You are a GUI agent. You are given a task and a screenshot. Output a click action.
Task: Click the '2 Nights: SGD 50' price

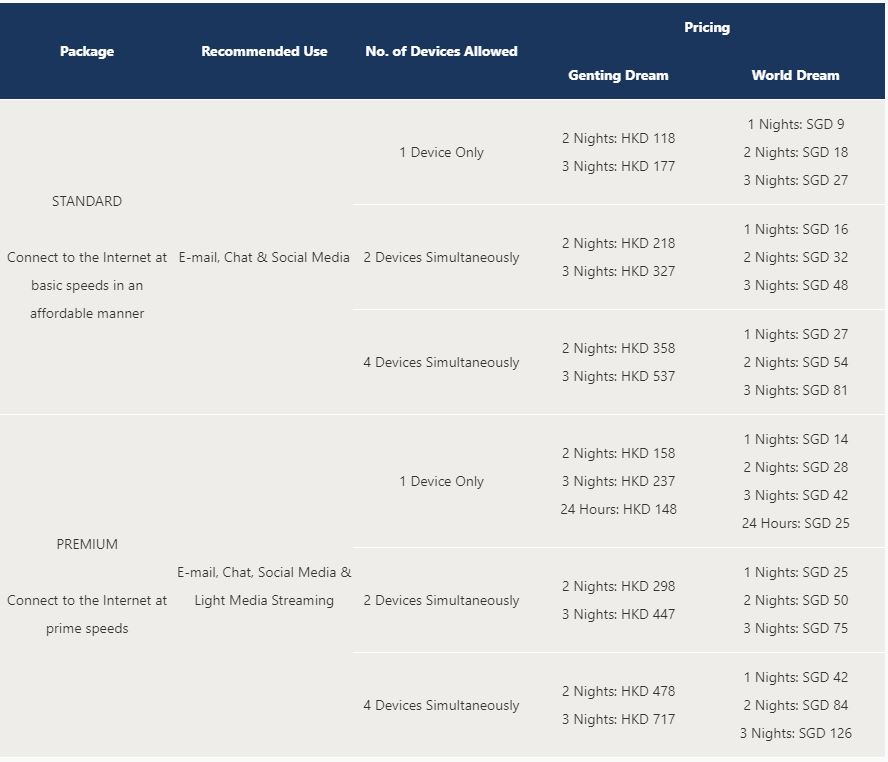(796, 600)
